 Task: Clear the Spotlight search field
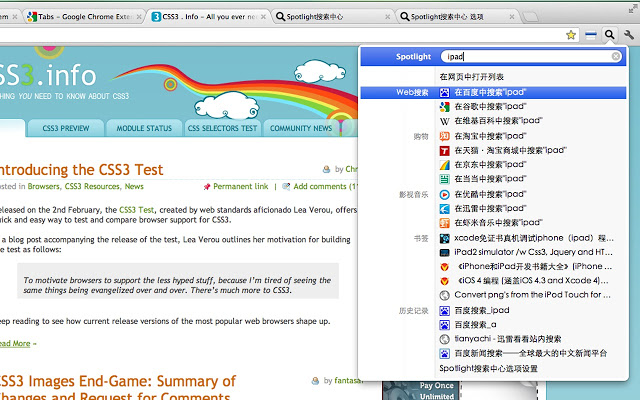pyautogui.click(x=616, y=56)
